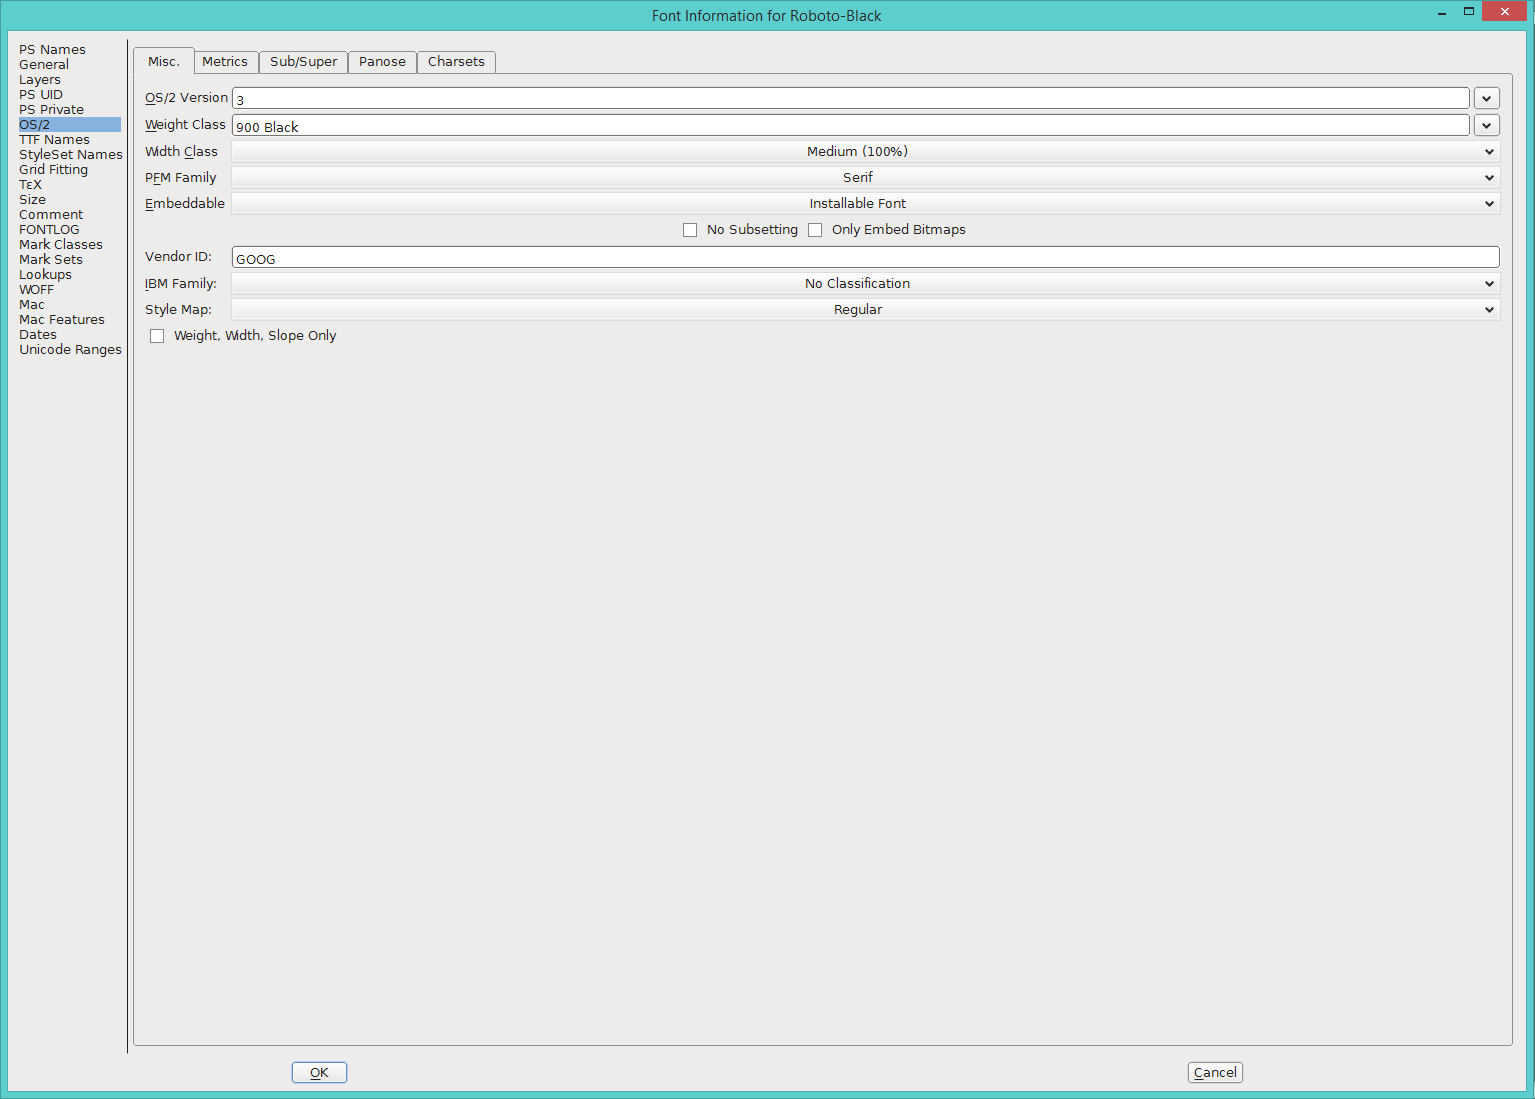Switch to the Metrics tab
Image resolution: width=1535 pixels, height=1099 pixels.
(225, 62)
